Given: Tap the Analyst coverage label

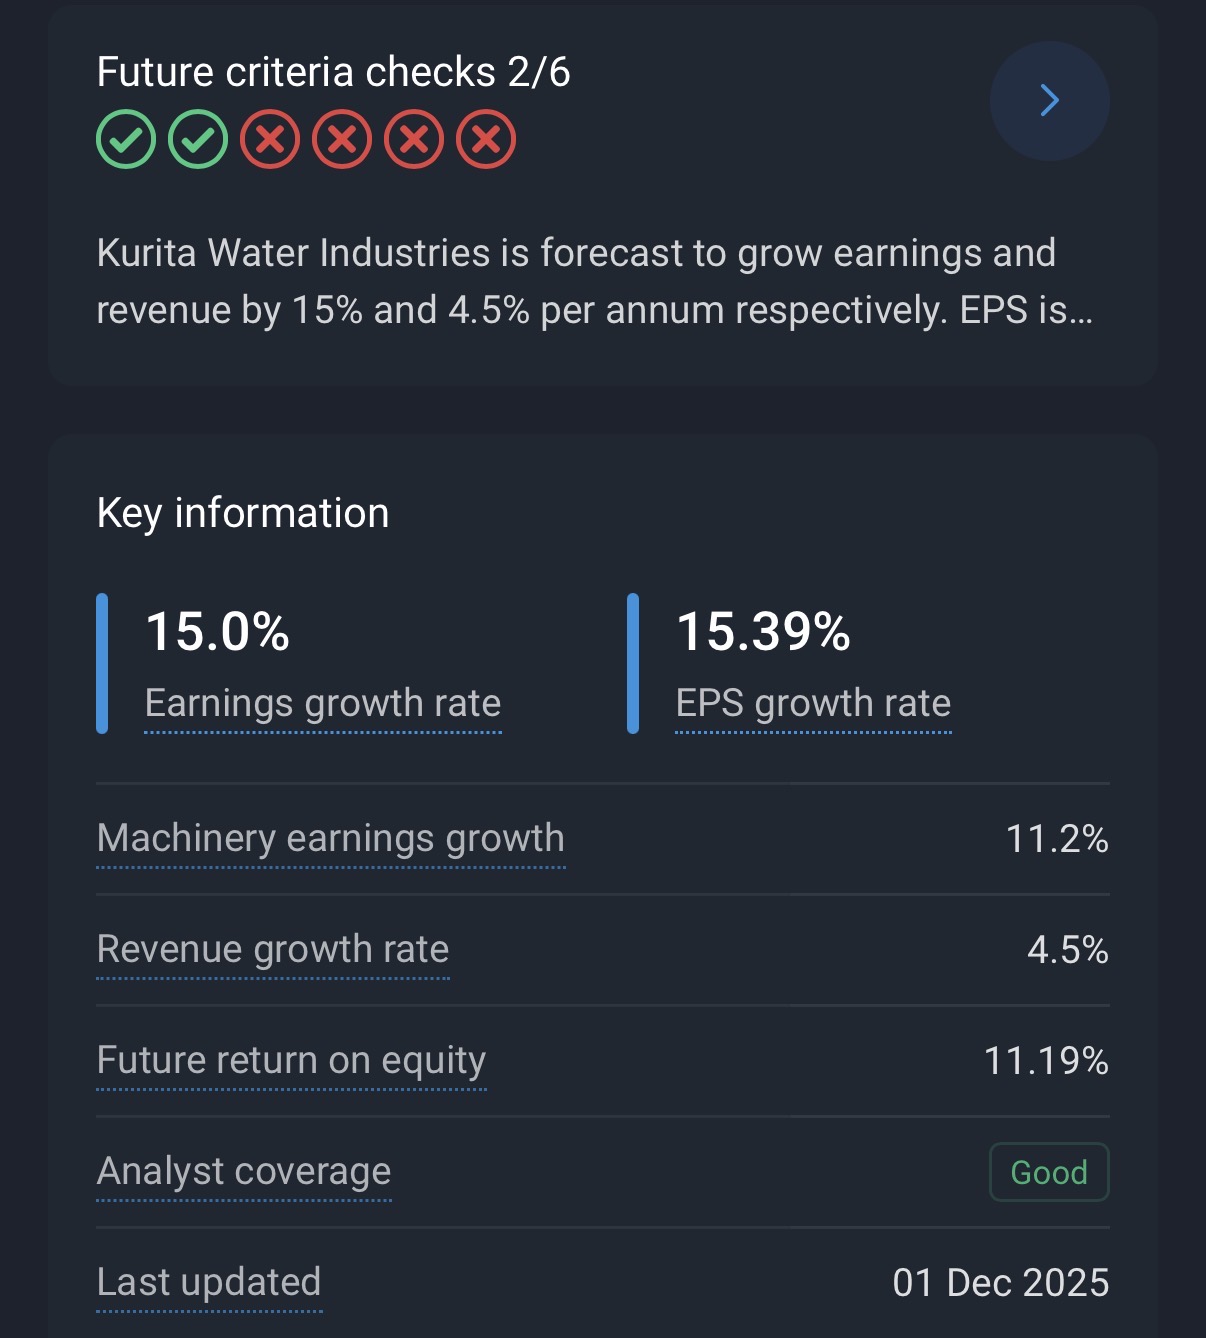Looking at the screenshot, I should 244,1171.
